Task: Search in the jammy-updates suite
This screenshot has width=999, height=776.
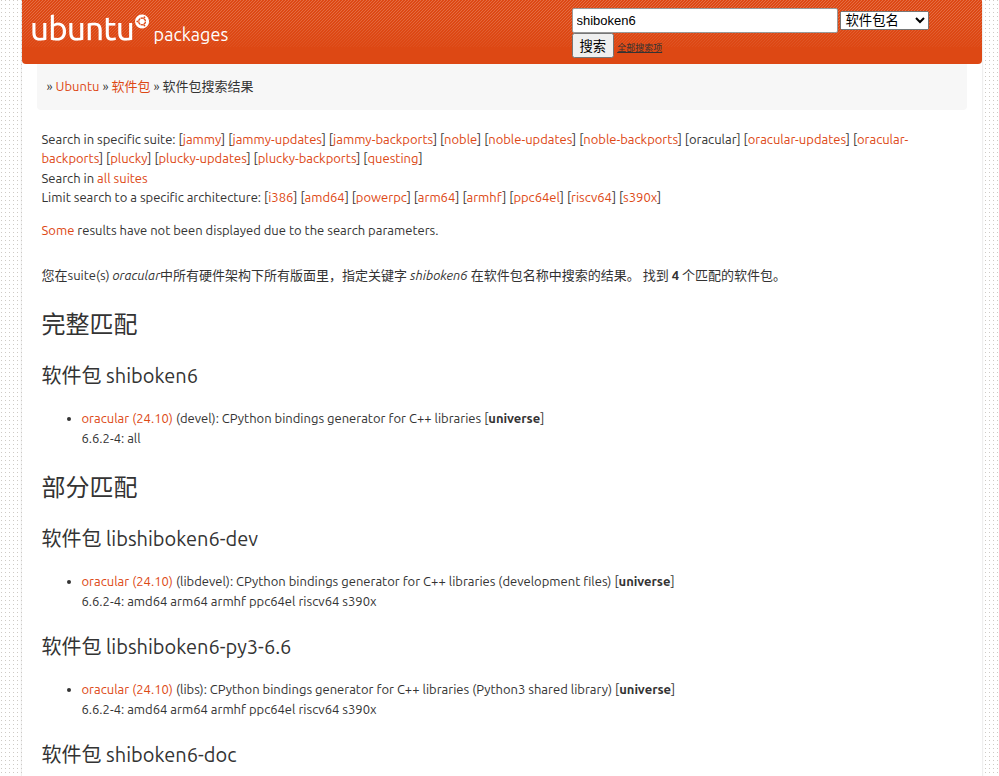Action: click(x=277, y=140)
